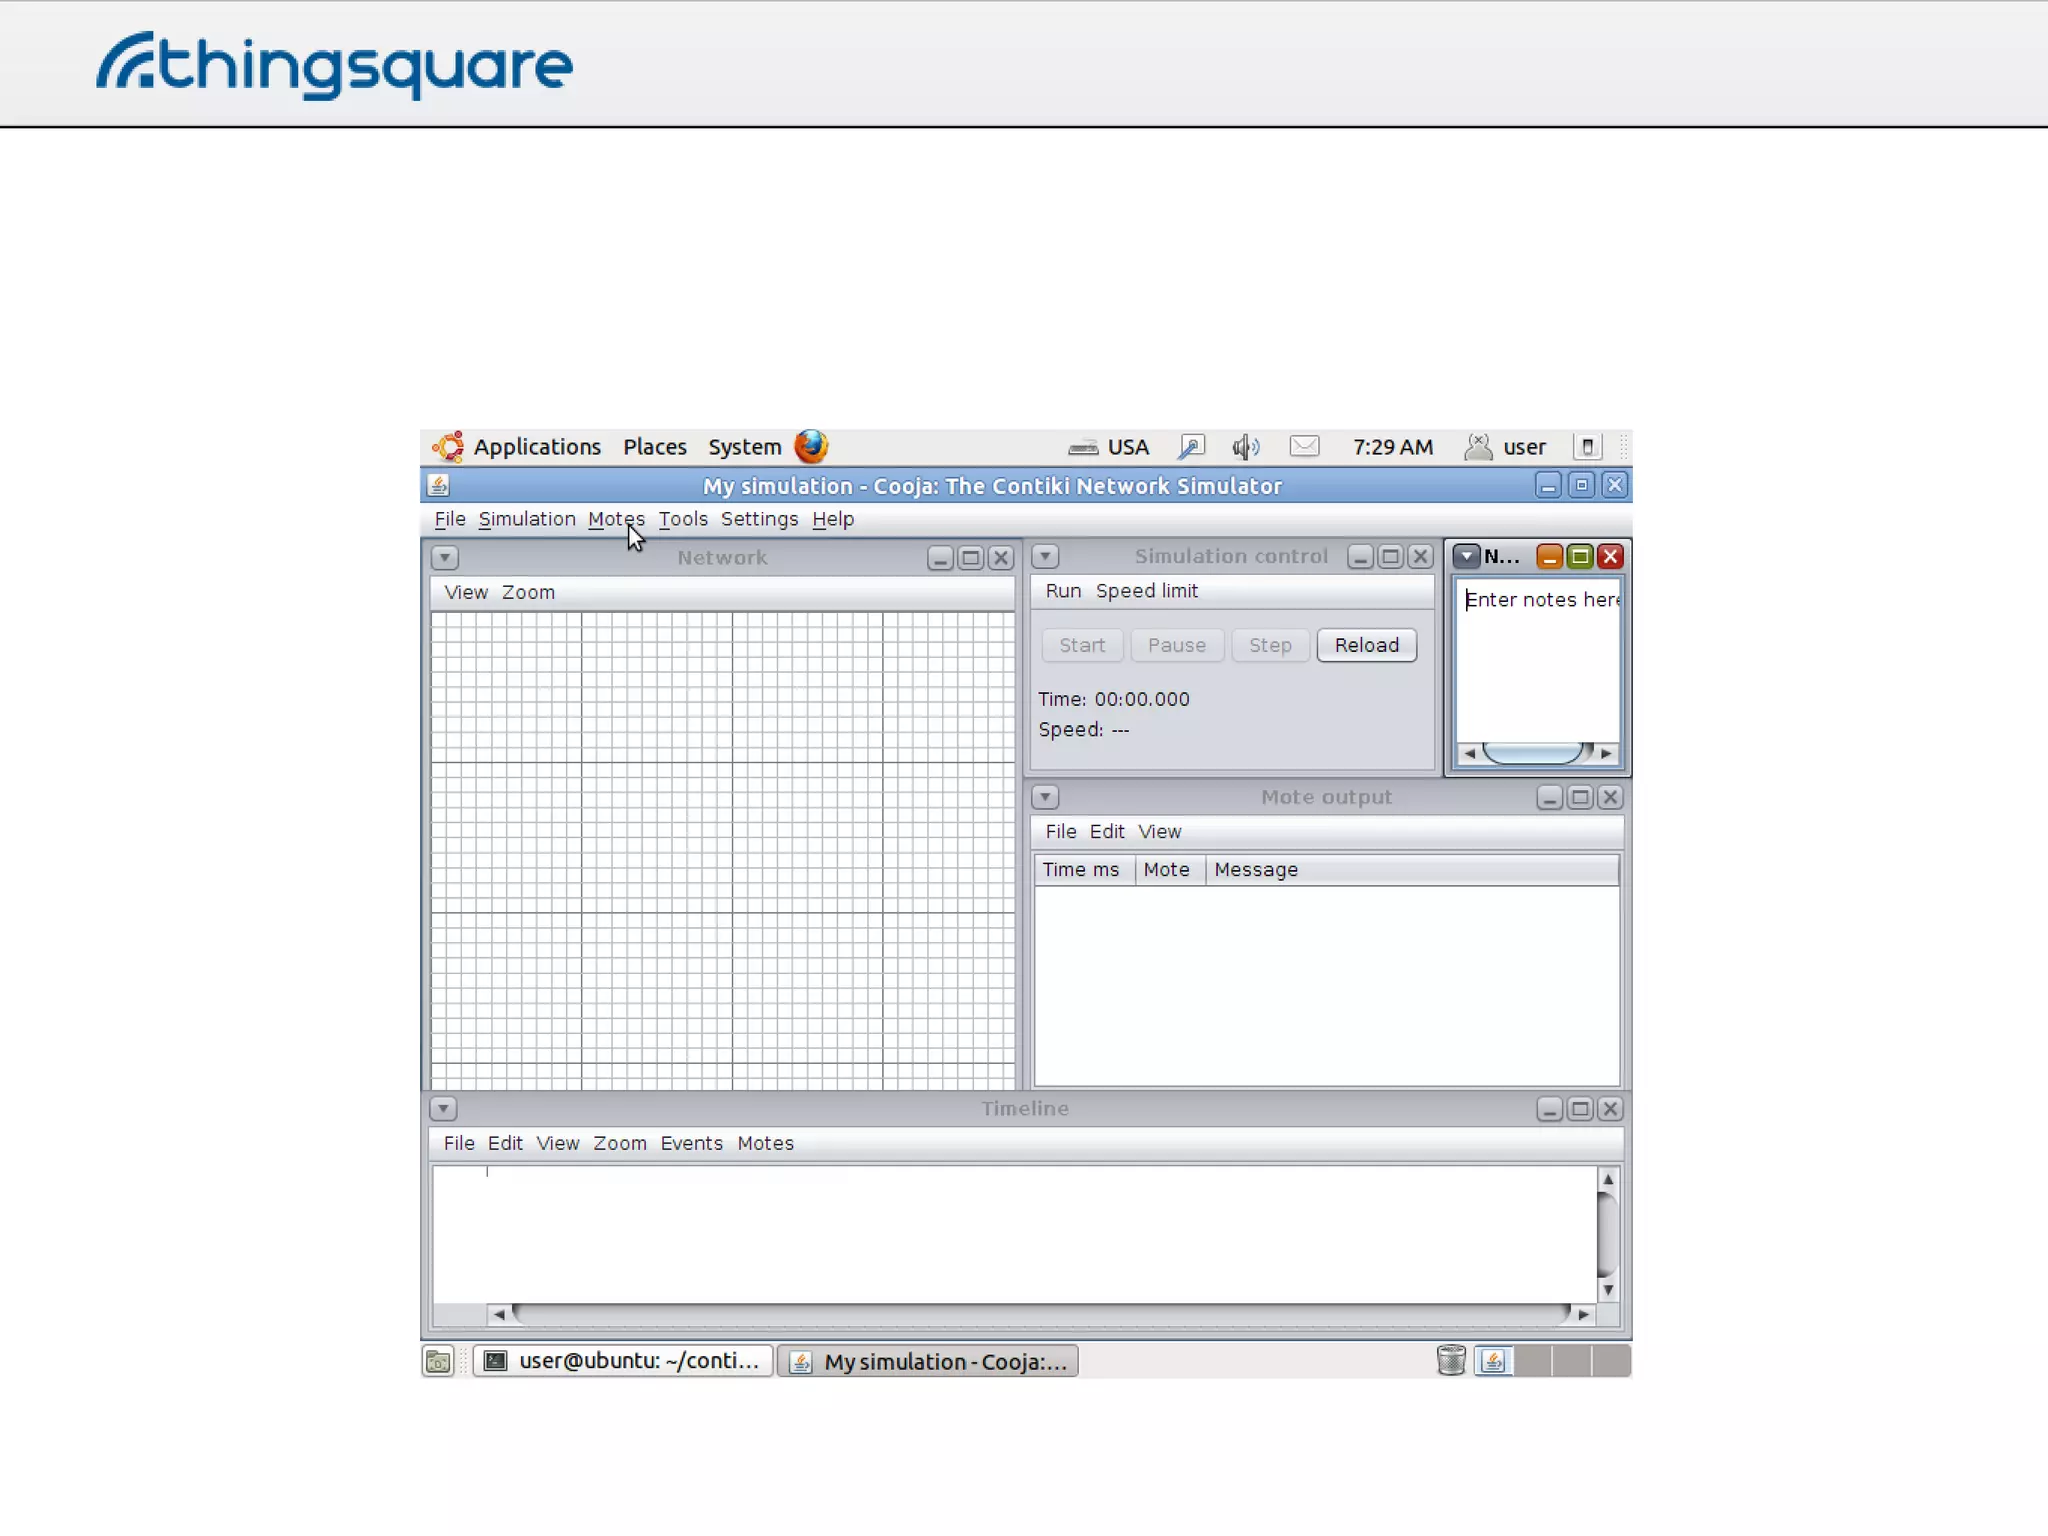Open the Tools menu

683,519
